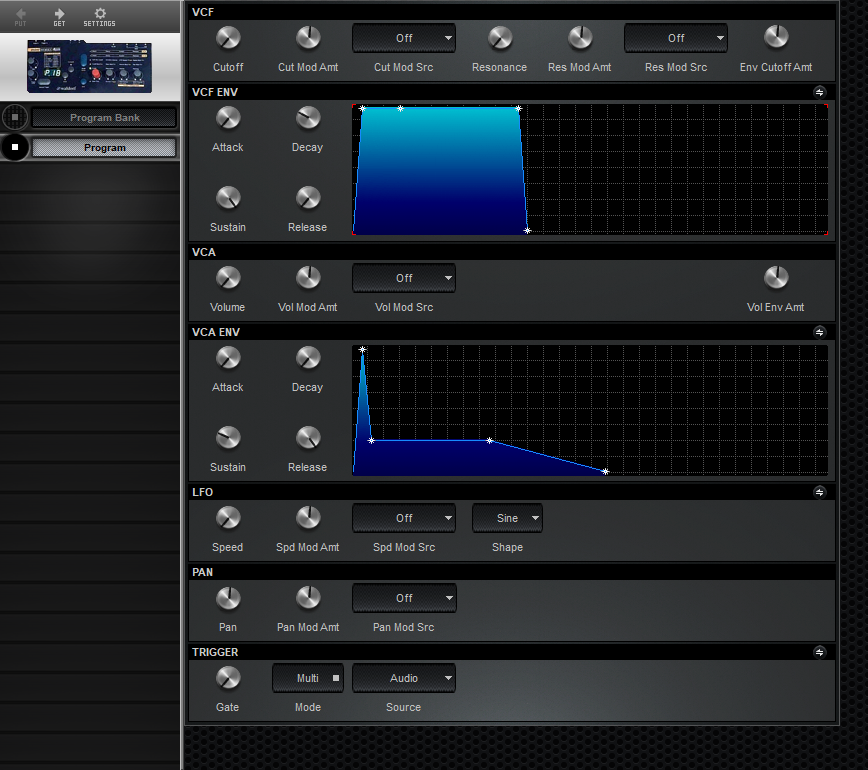Click the VCF ENV Release knob
This screenshot has height=770, width=868.
308,198
